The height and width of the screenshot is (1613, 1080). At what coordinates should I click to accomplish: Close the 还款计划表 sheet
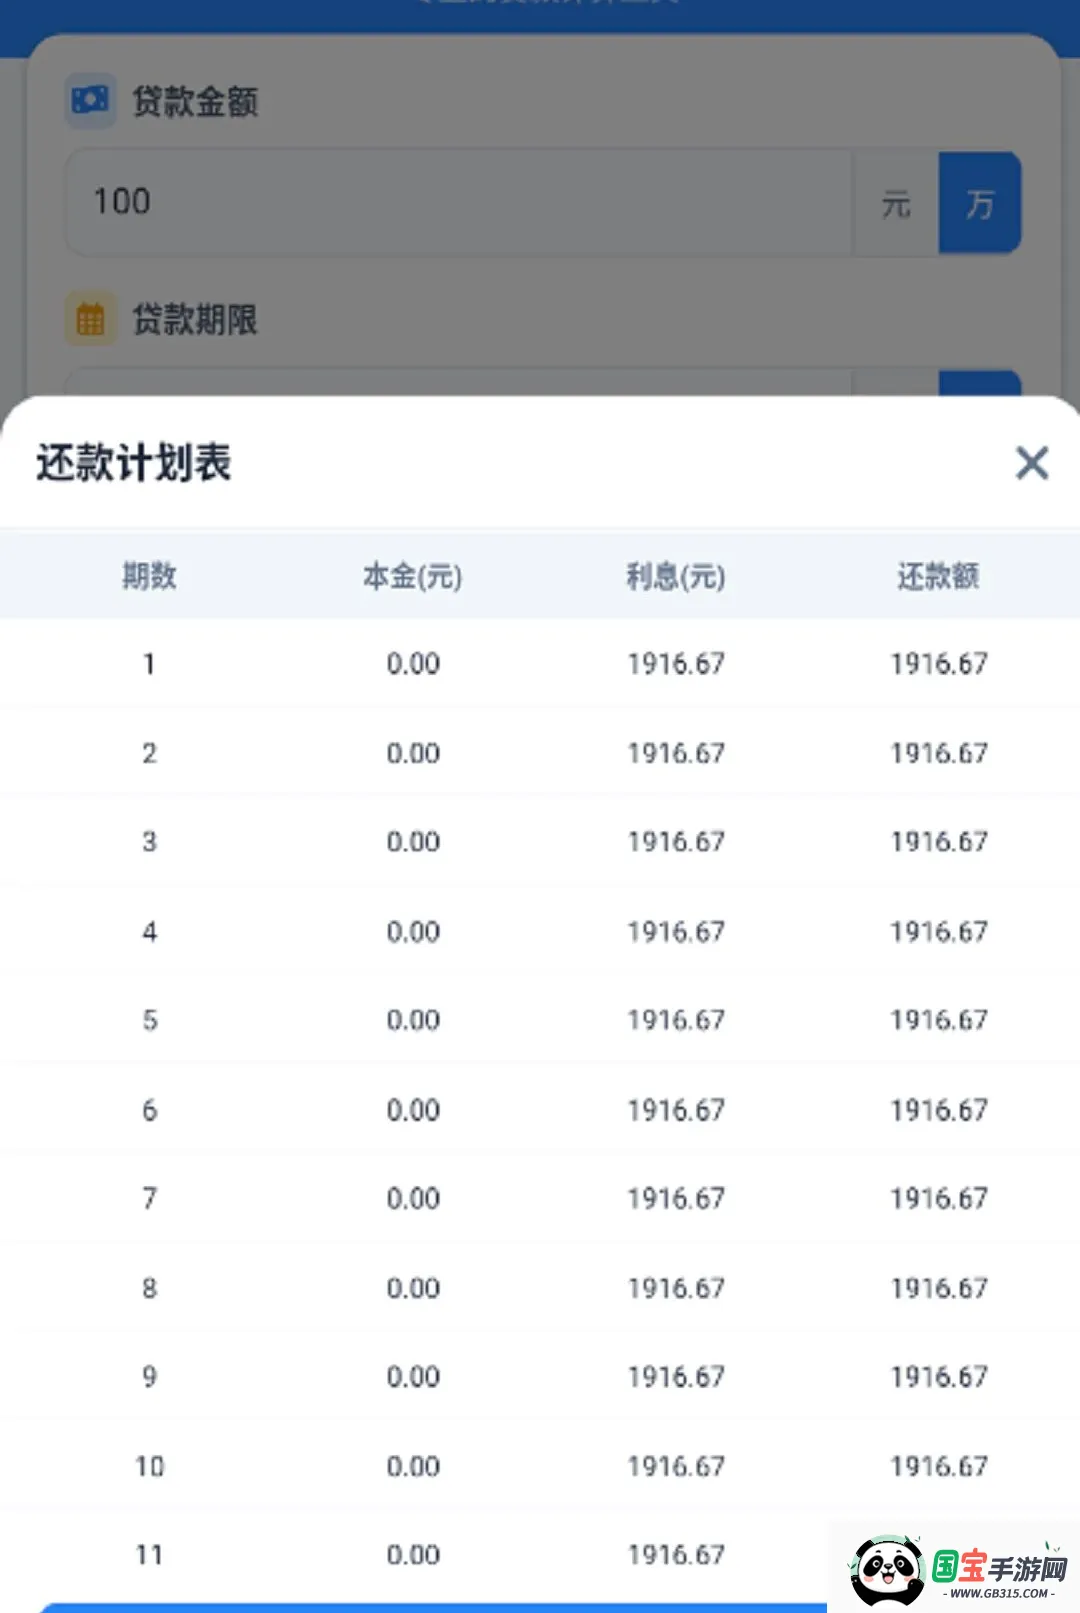pyautogui.click(x=1031, y=463)
